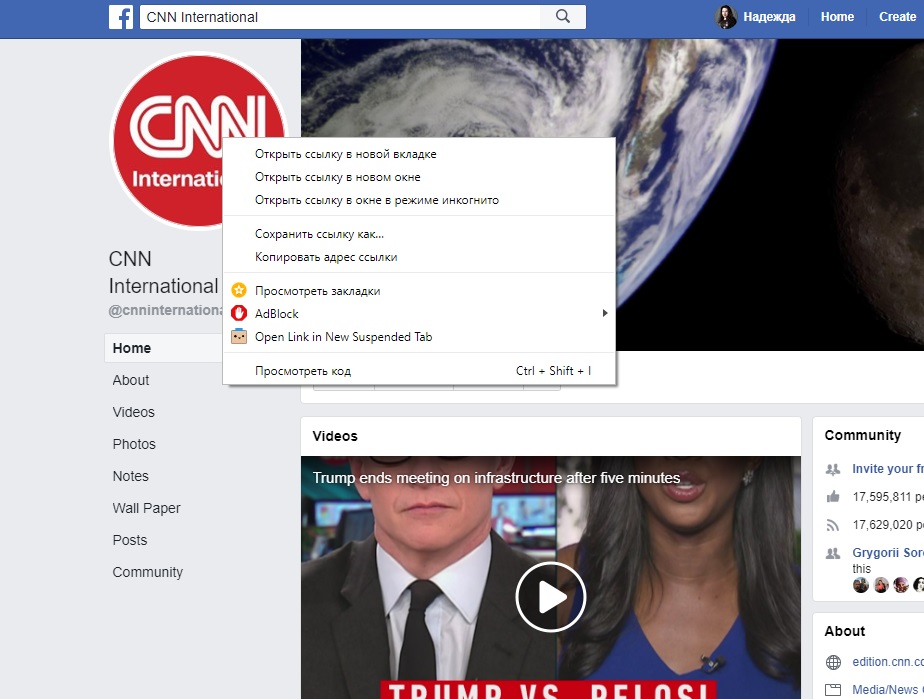Viewport: 924px width, 699px height.
Task: Open the Photos sidebar tab
Action: point(134,444)
